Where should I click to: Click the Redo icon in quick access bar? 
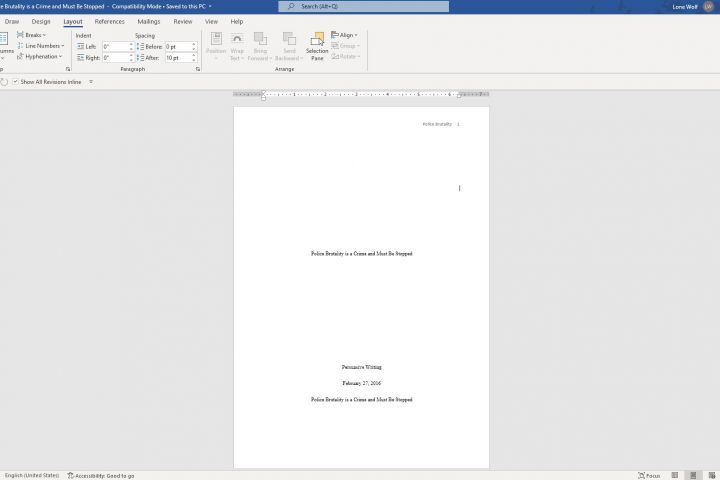[x=4, y=82]
